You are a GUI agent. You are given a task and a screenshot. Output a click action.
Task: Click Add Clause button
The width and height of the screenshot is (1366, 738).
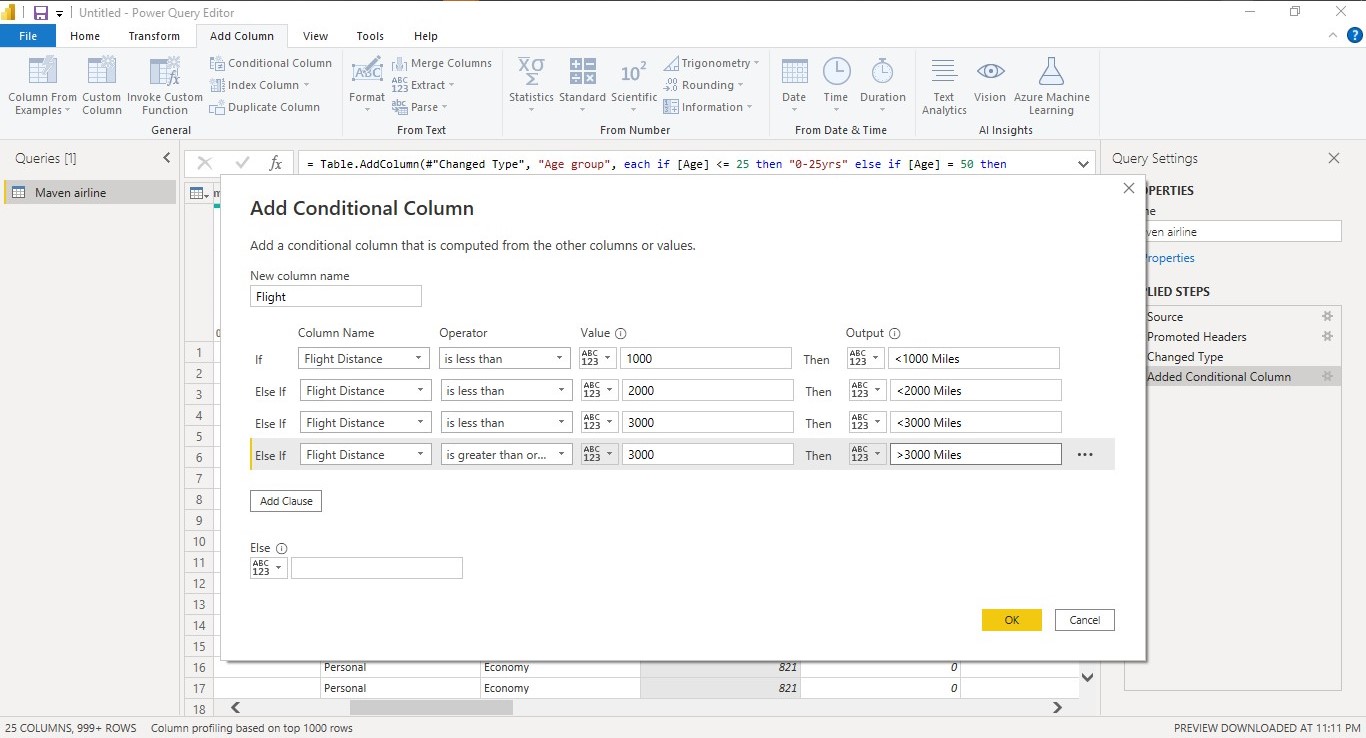coord(286,501)
